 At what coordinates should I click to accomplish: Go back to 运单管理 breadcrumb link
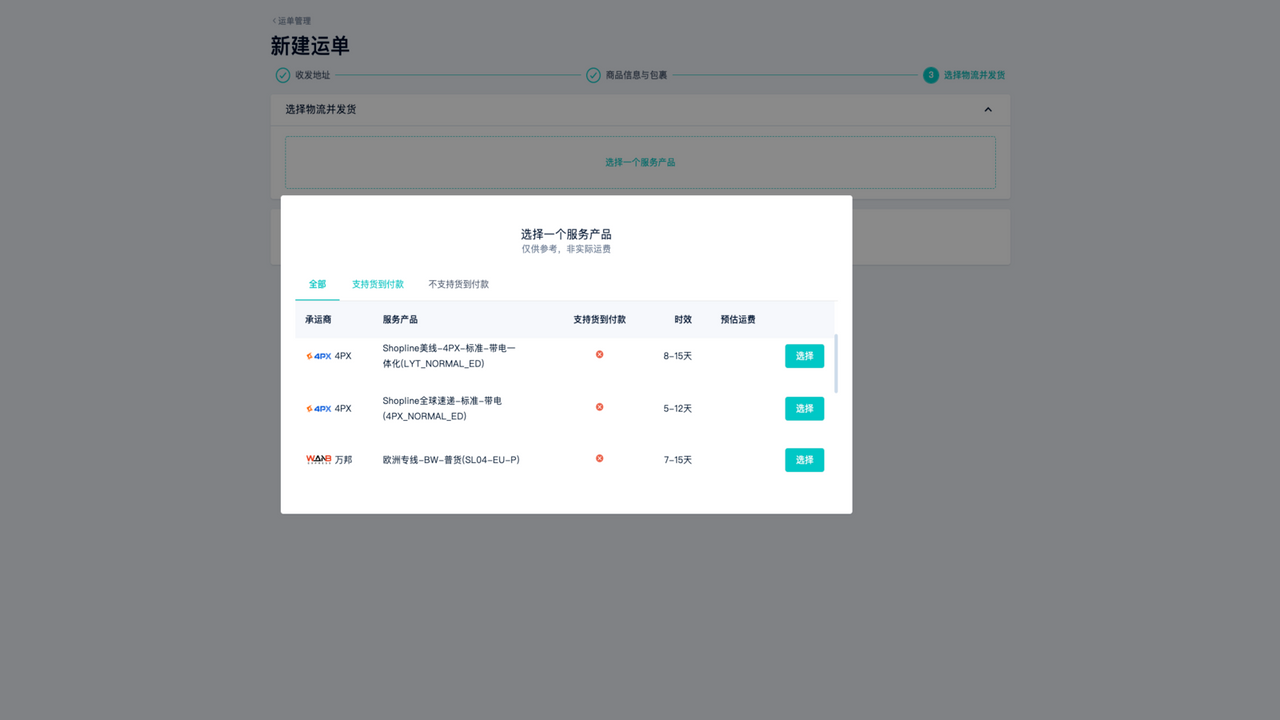[x=292, y=21]
